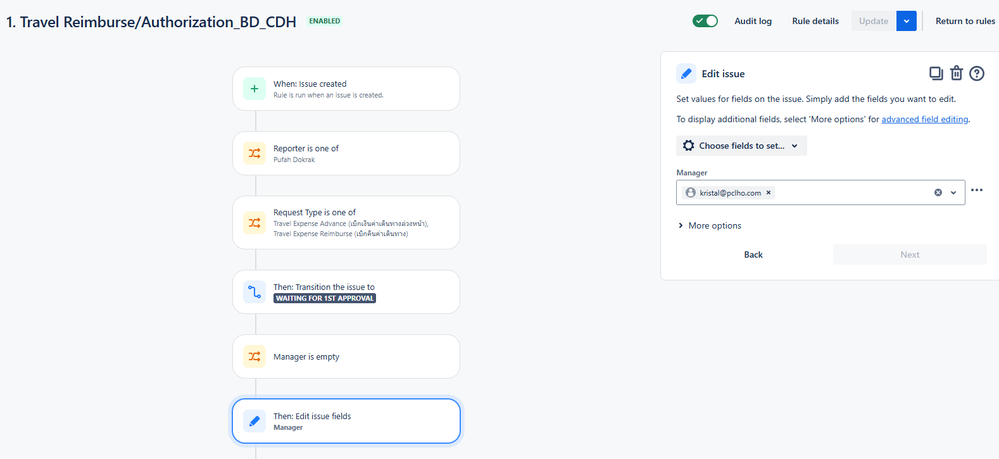
Task: Click the pencil icon on Edit issue fields
Action: click(x=254, y=421)
